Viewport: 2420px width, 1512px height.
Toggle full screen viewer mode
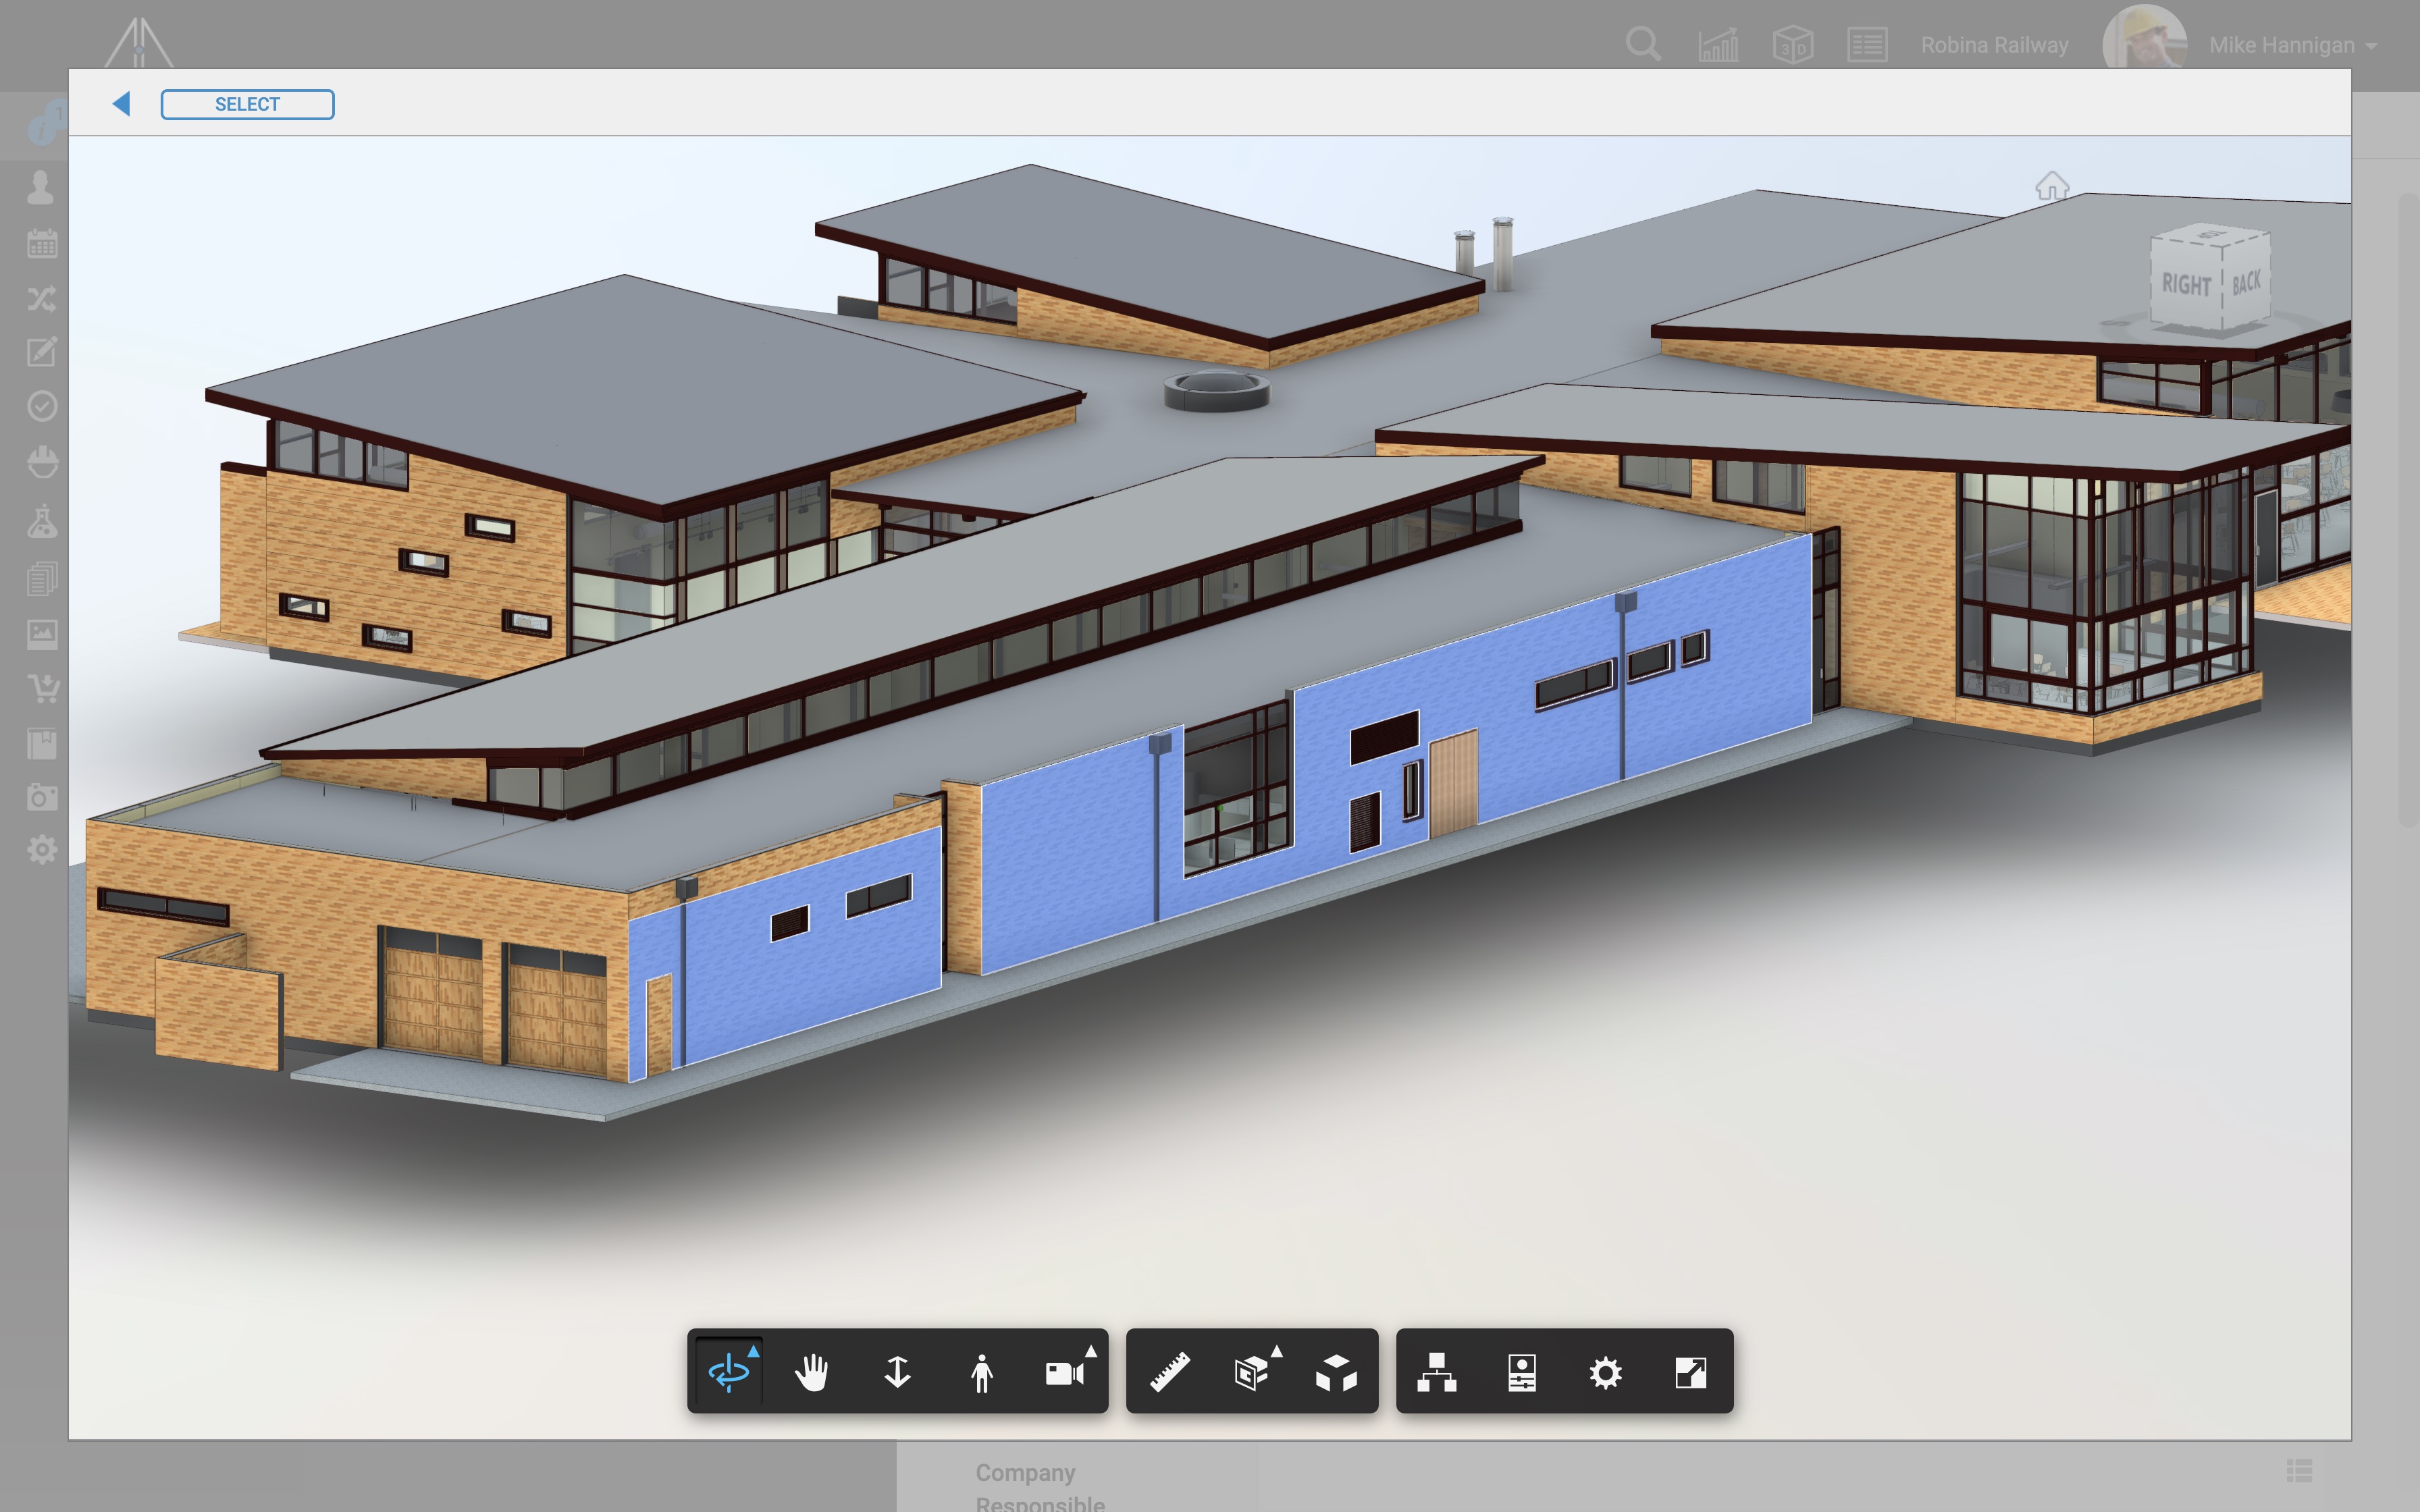click(1690, 1372)
